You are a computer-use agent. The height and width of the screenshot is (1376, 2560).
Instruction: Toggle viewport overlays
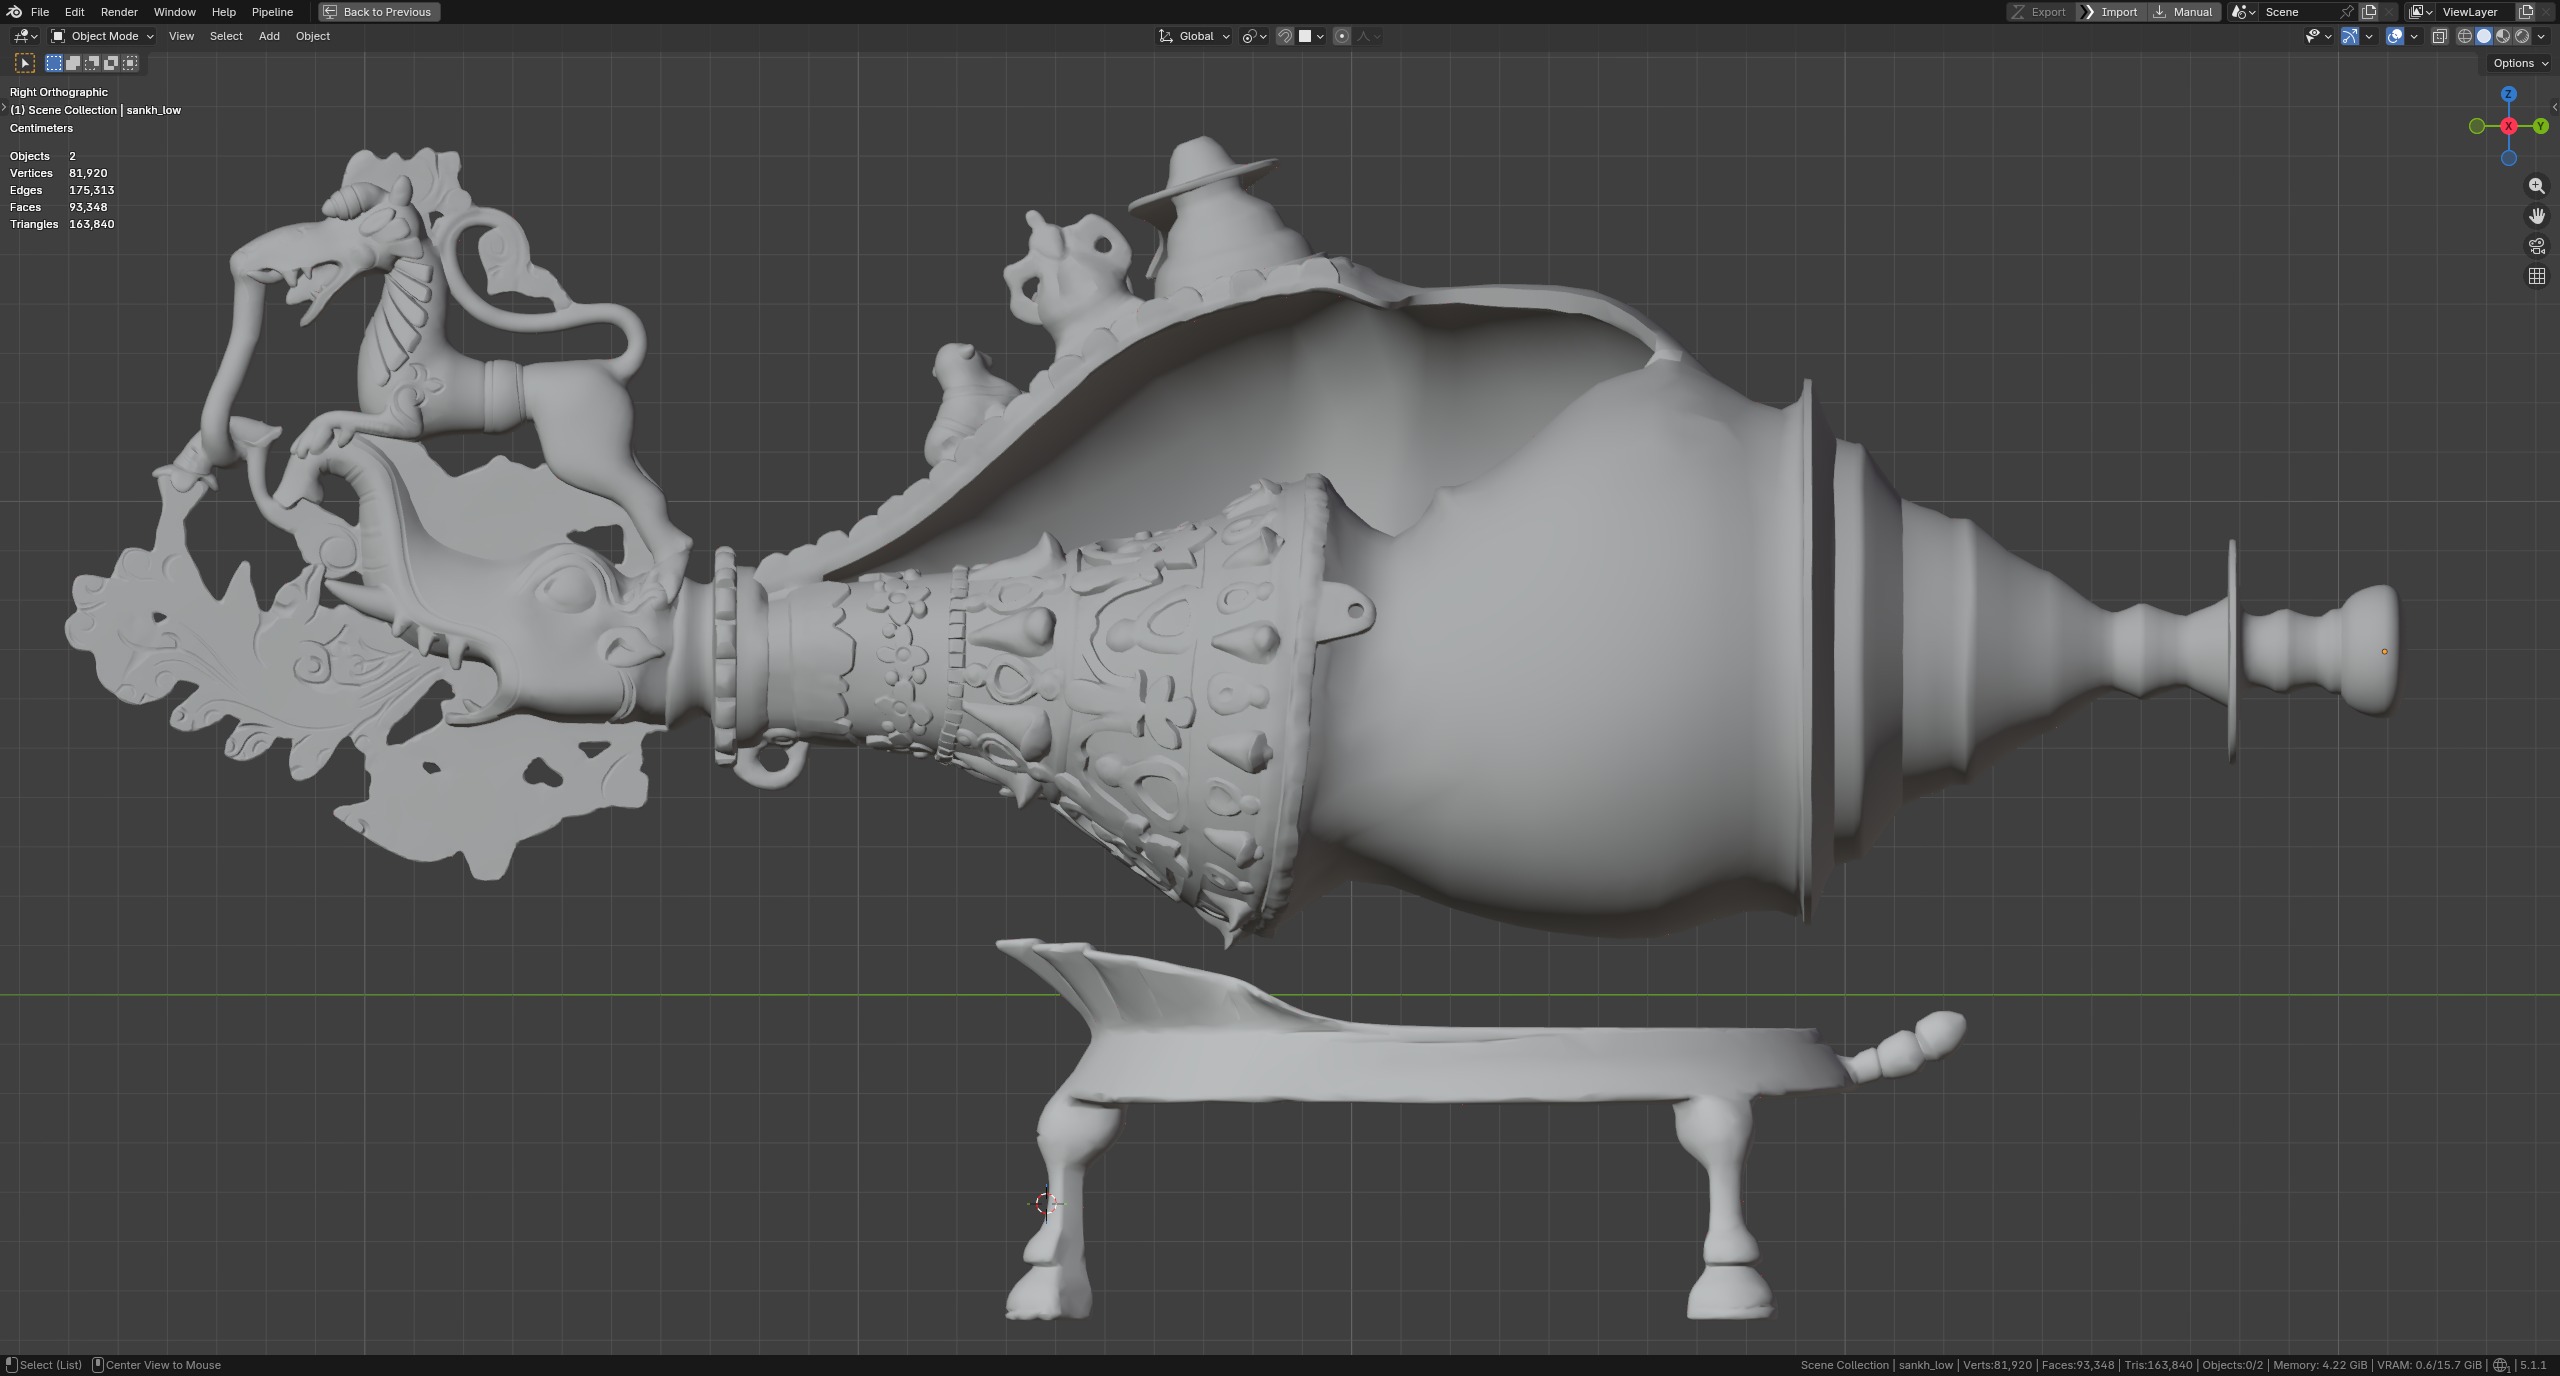[2395, 36]
